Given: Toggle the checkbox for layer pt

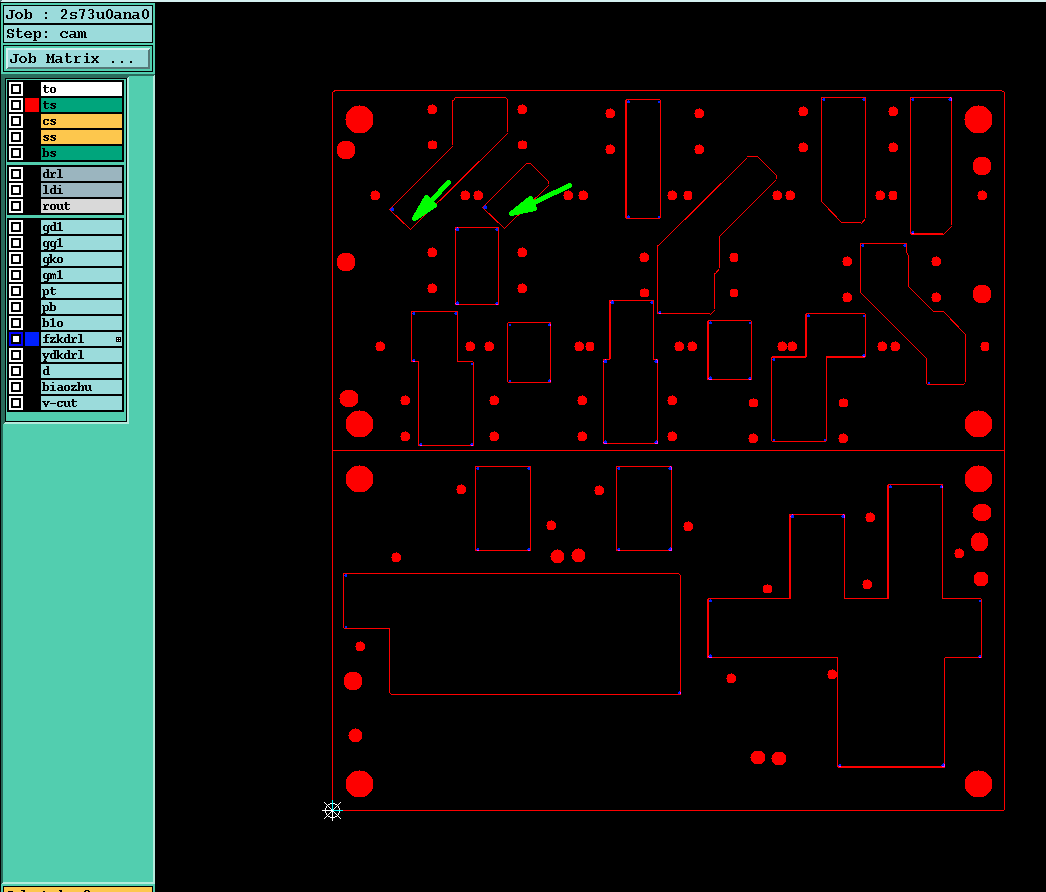Looking at the screenshot, I should [16, 291].
